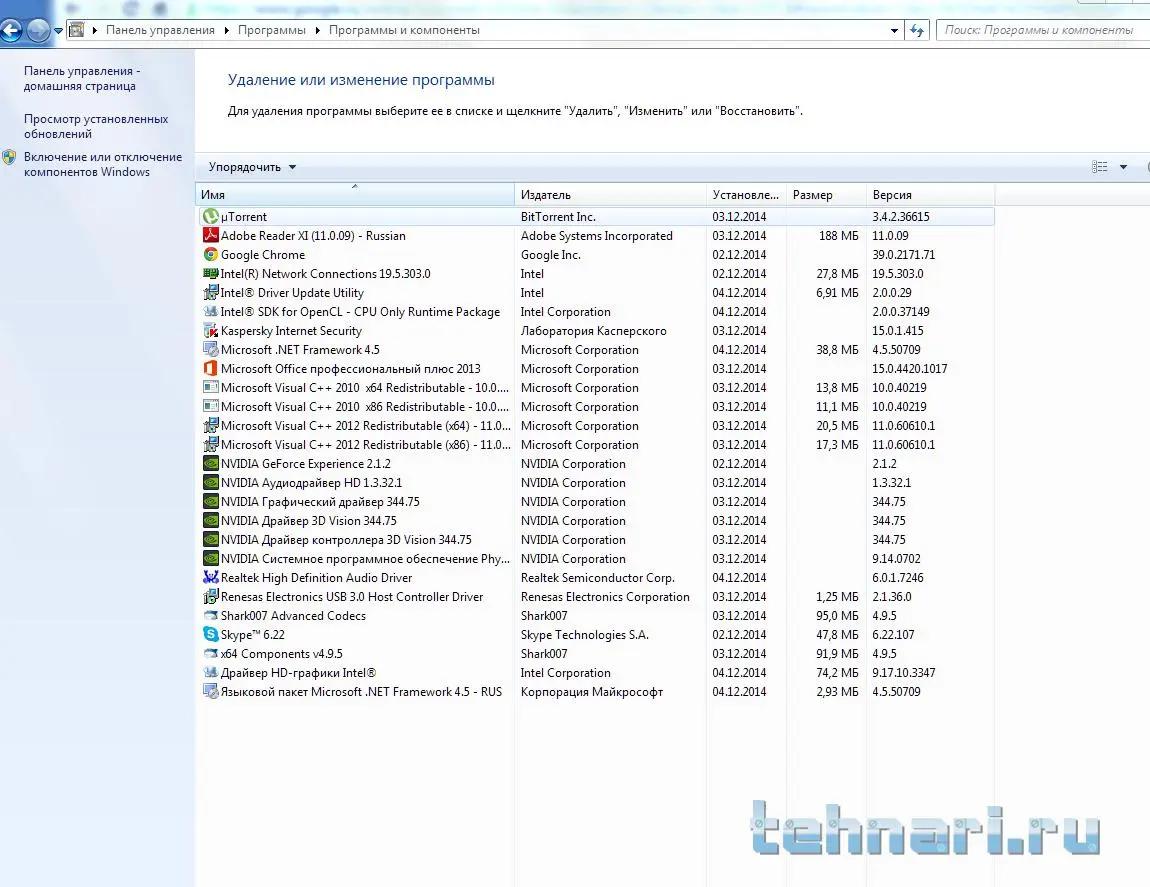Click the Back navigation arrow button
The image size is (1150, 887).
pyautogui.click(x=12, y=31)
